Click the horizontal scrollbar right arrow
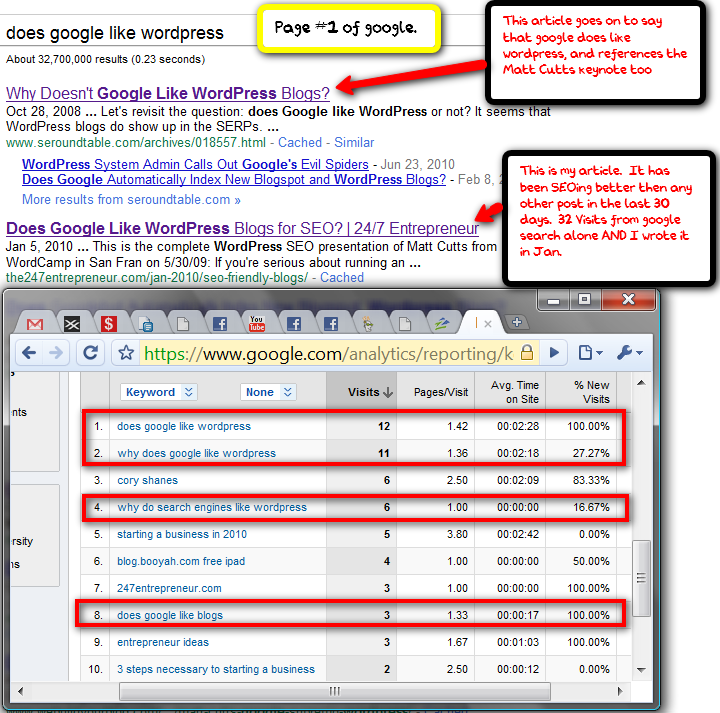The image size is (720, 713). coord(620,691)
